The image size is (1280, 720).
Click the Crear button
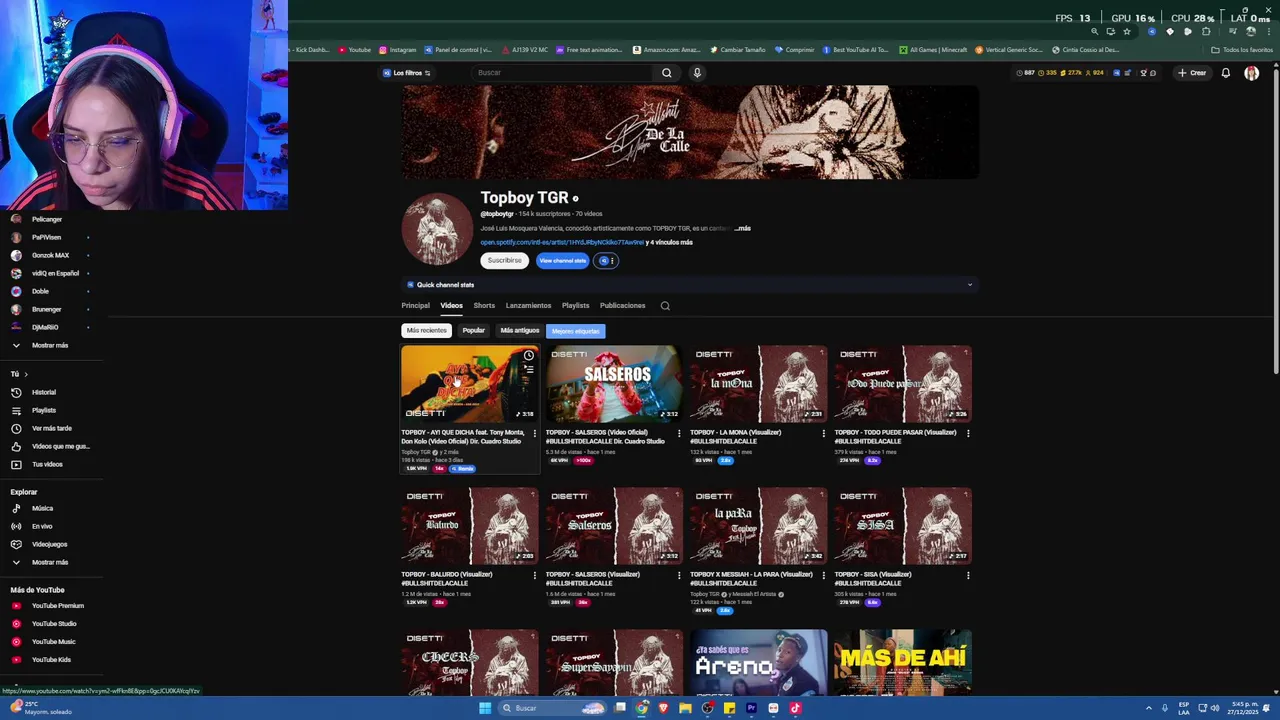[1192, 73]
